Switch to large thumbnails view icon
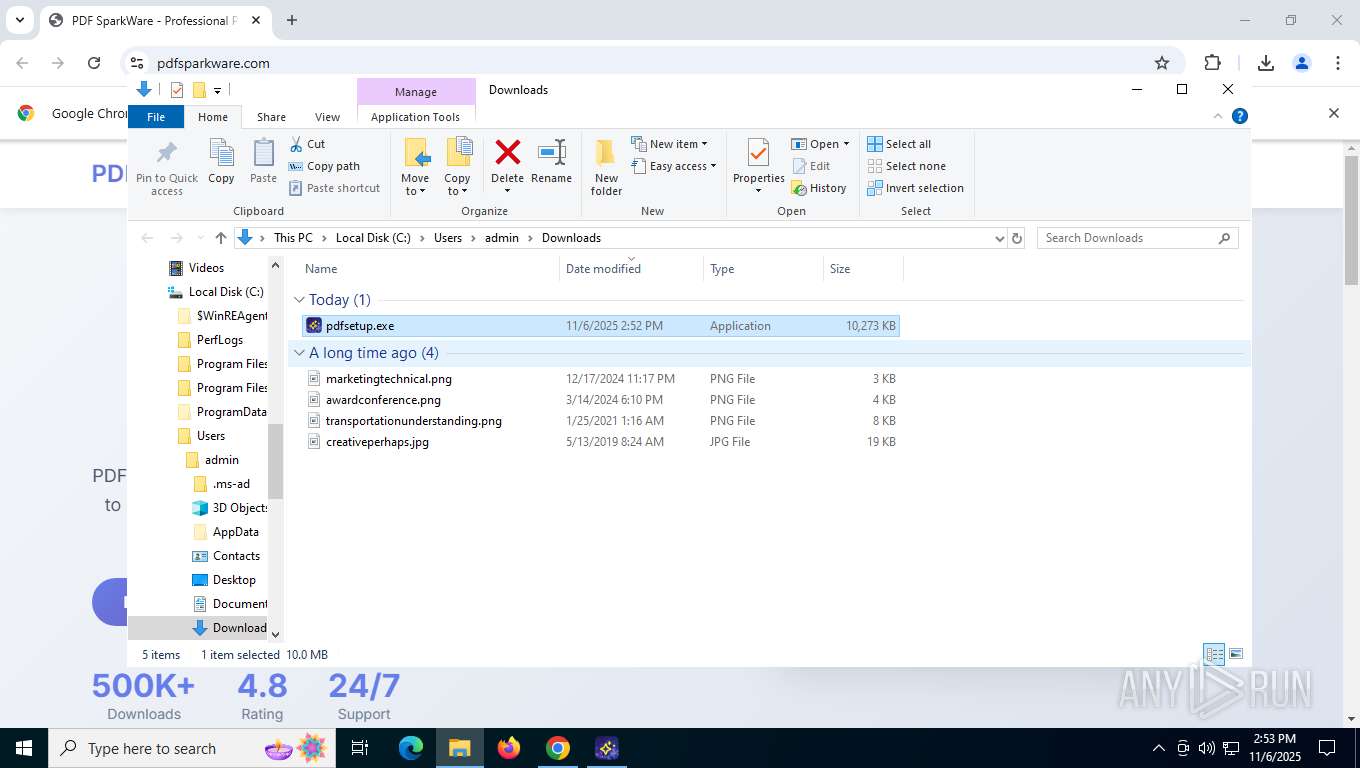Image resolution: width=1360 pixels, height=768 pixels. (x=1236, y=655)
